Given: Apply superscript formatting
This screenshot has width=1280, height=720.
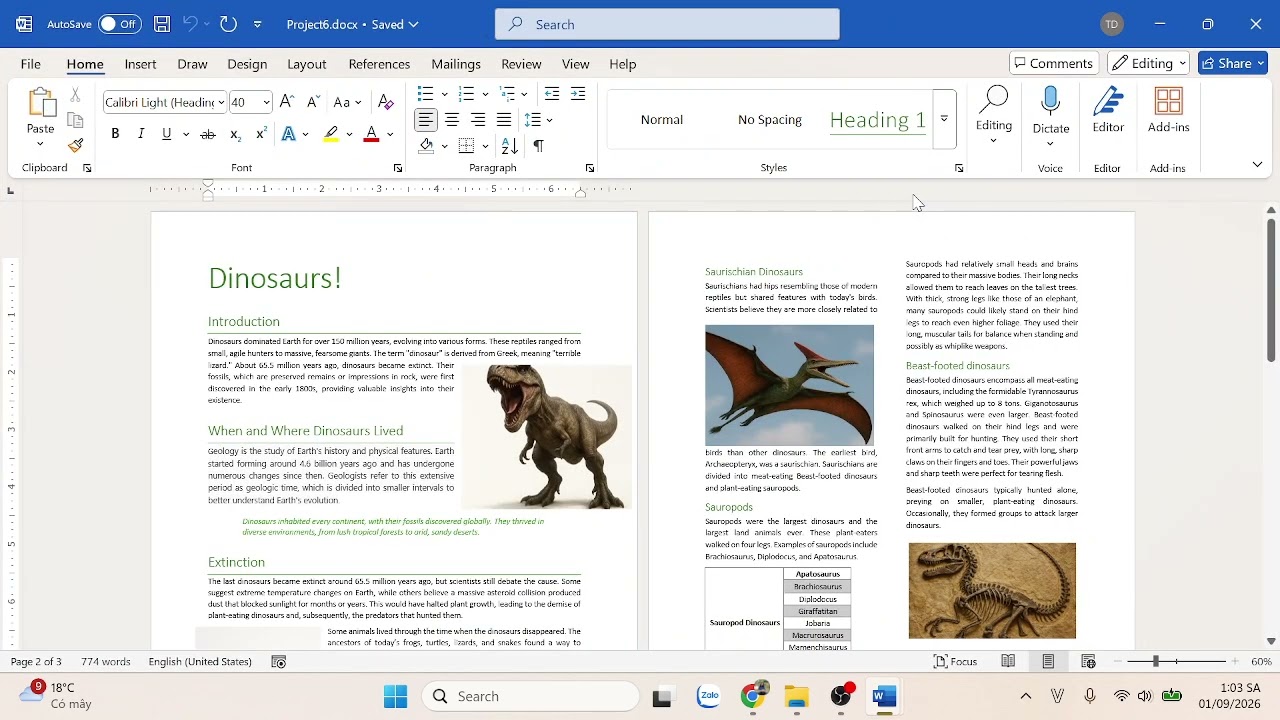Looking at the screenshot, I should [x=261, y=134].
